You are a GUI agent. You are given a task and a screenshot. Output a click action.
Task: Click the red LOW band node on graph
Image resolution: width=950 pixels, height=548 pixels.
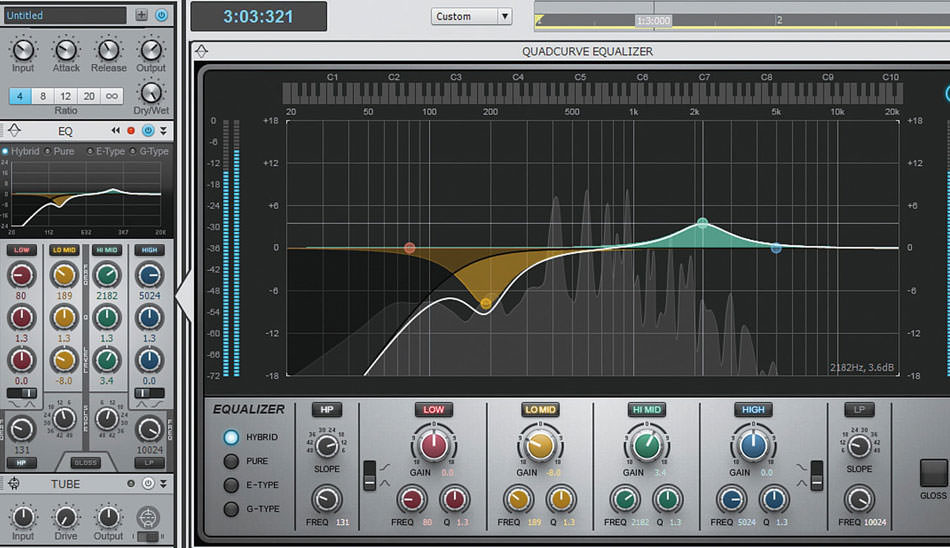pyautogui.click(x=410, y=247)
